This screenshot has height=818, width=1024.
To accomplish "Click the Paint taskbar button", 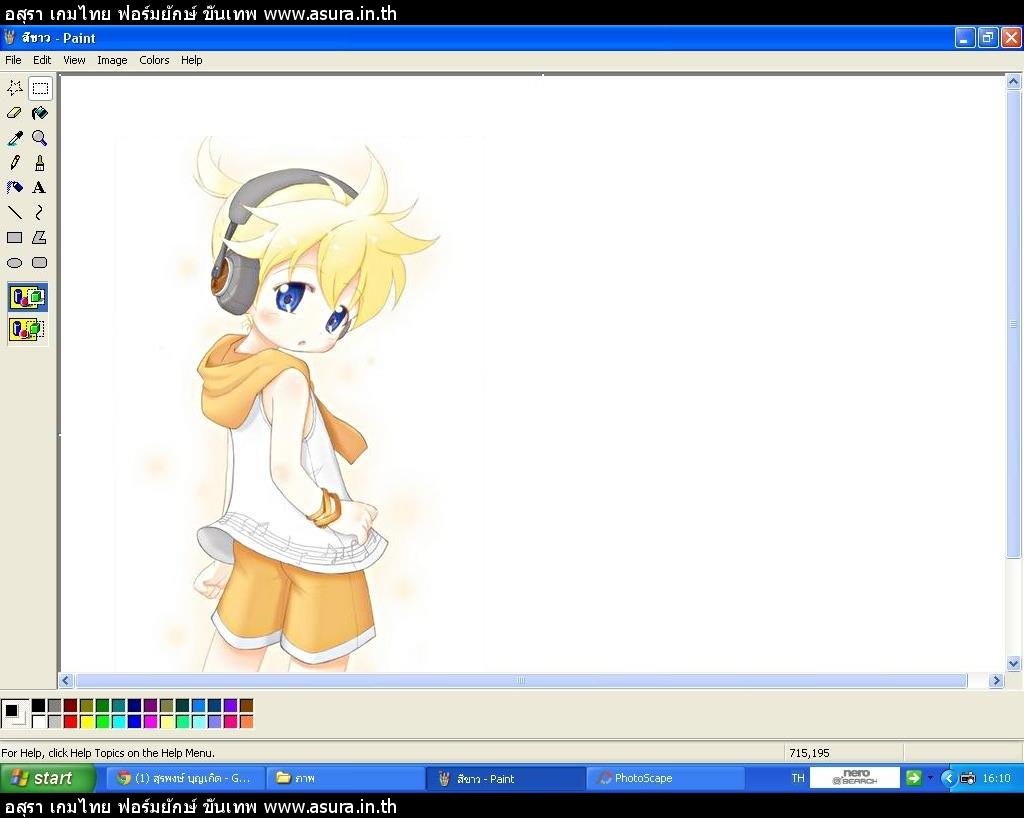I will (506, 778).
